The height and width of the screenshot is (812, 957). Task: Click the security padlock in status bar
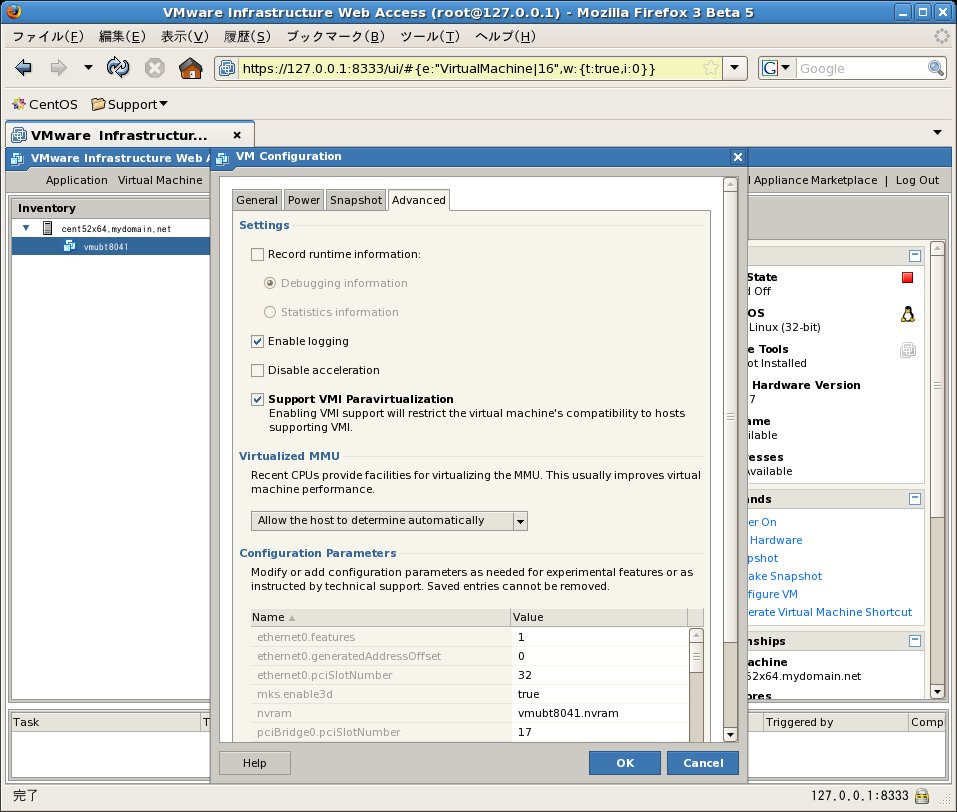(922, 796)
